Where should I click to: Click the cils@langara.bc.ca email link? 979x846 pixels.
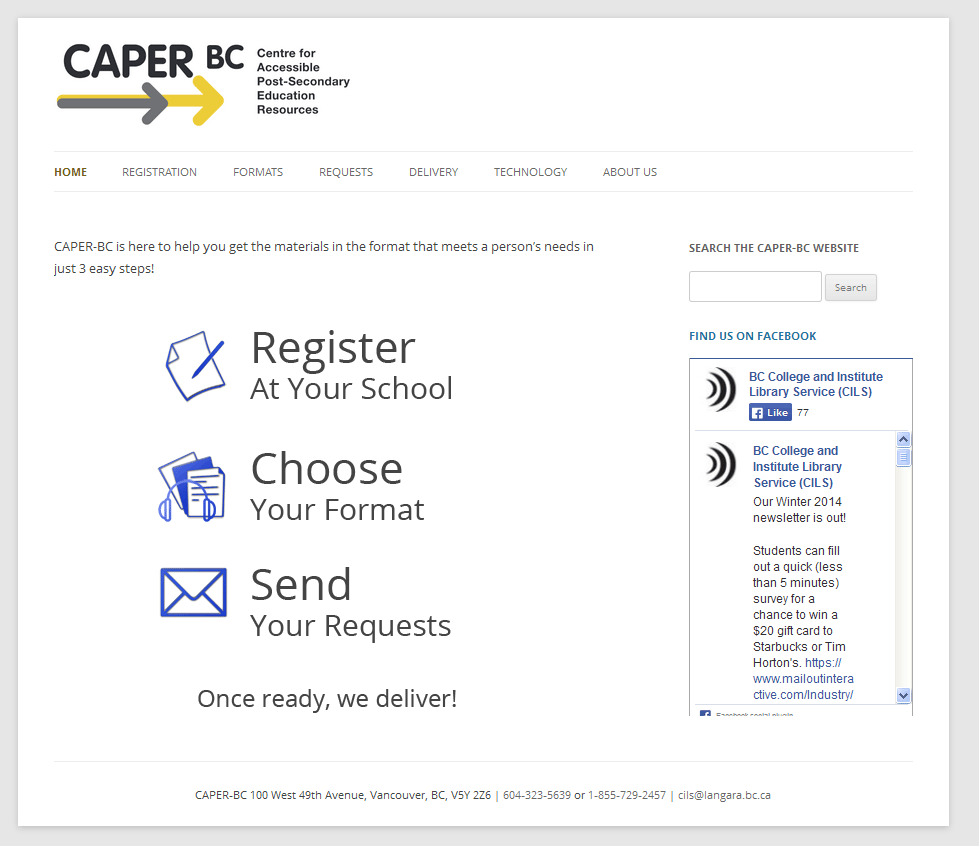pos(724,795)
